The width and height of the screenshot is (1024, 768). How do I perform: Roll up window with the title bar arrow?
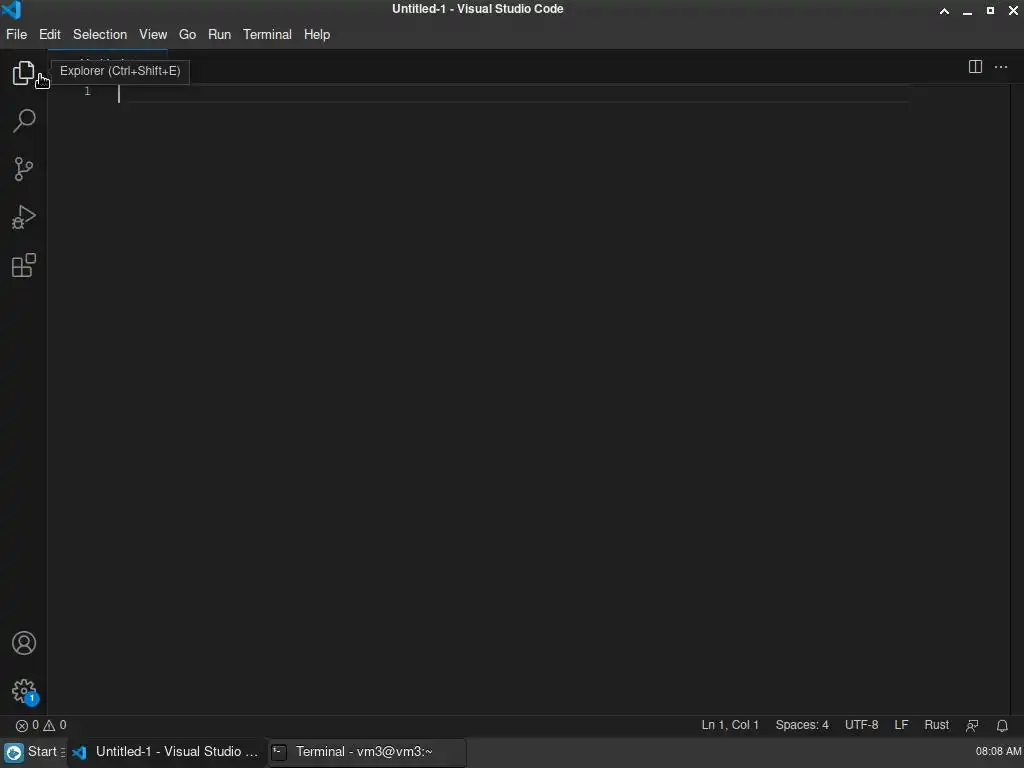944,10
